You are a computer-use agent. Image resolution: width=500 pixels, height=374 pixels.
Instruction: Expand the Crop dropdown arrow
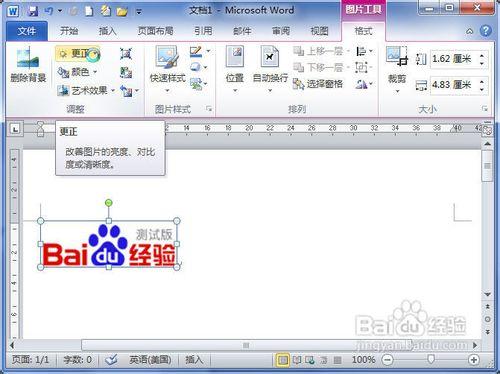(x=397, y=91)
